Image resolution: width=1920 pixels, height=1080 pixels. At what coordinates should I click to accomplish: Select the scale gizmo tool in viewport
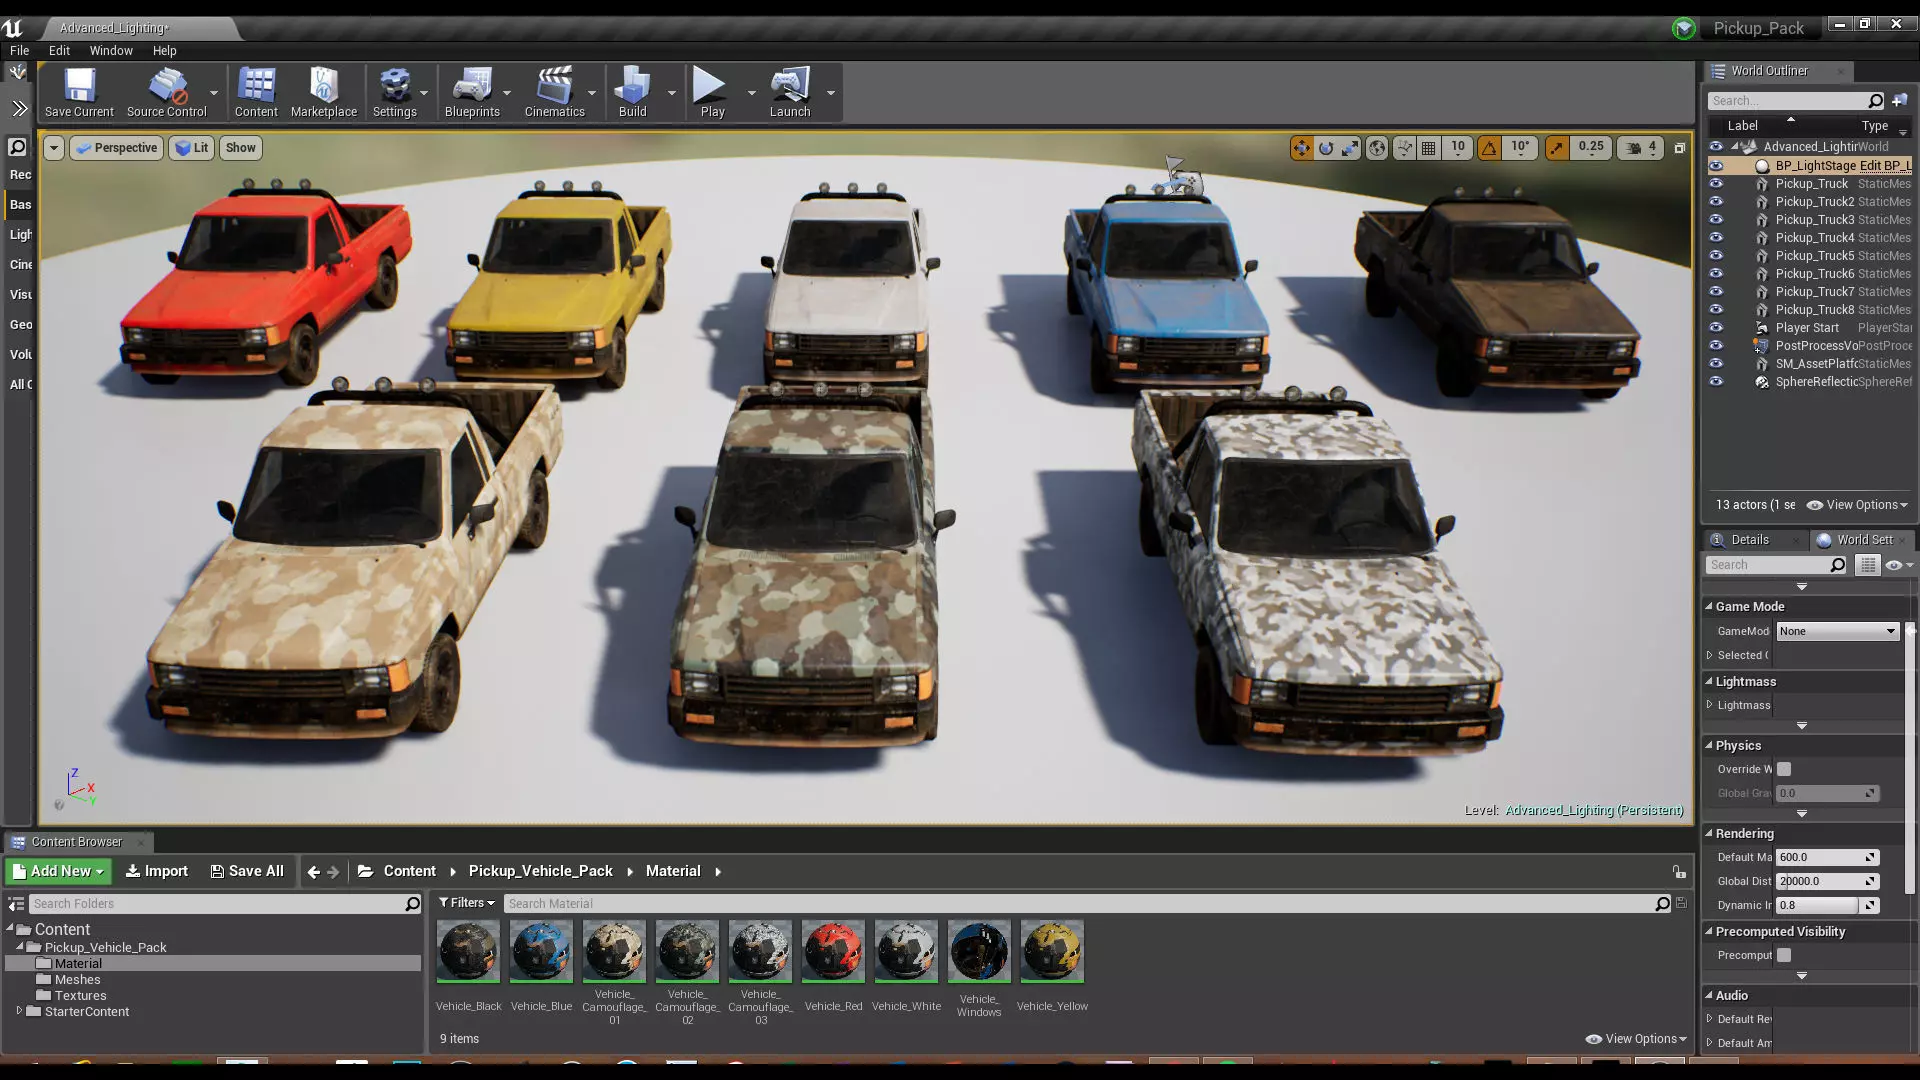coord(1350,148)
